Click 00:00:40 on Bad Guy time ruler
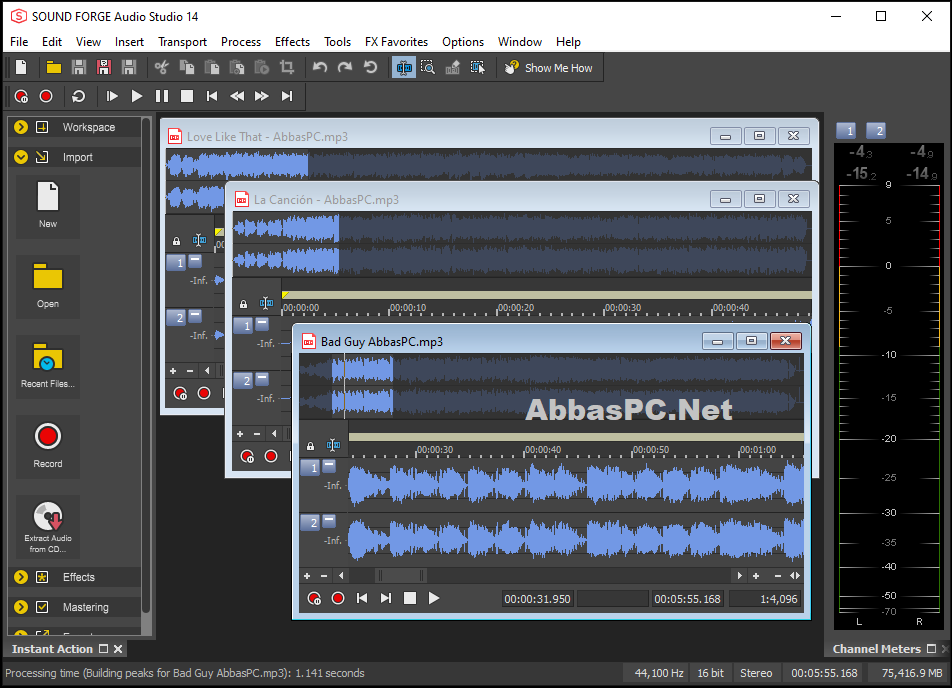Image resolution: width=952 pixels, height=688 pixels. click(x=543, y=450)
